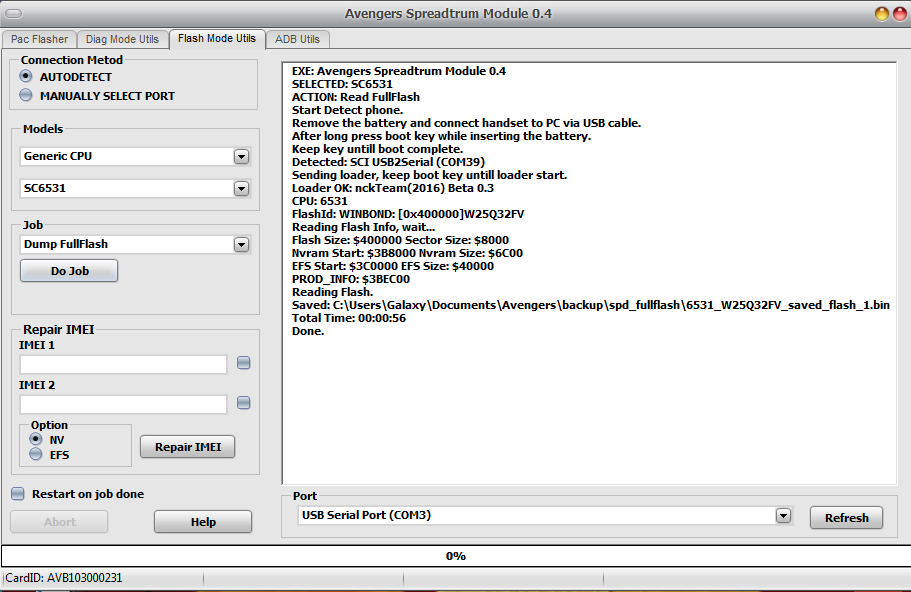Click the yellow minimize window icon

click(882, 14)
